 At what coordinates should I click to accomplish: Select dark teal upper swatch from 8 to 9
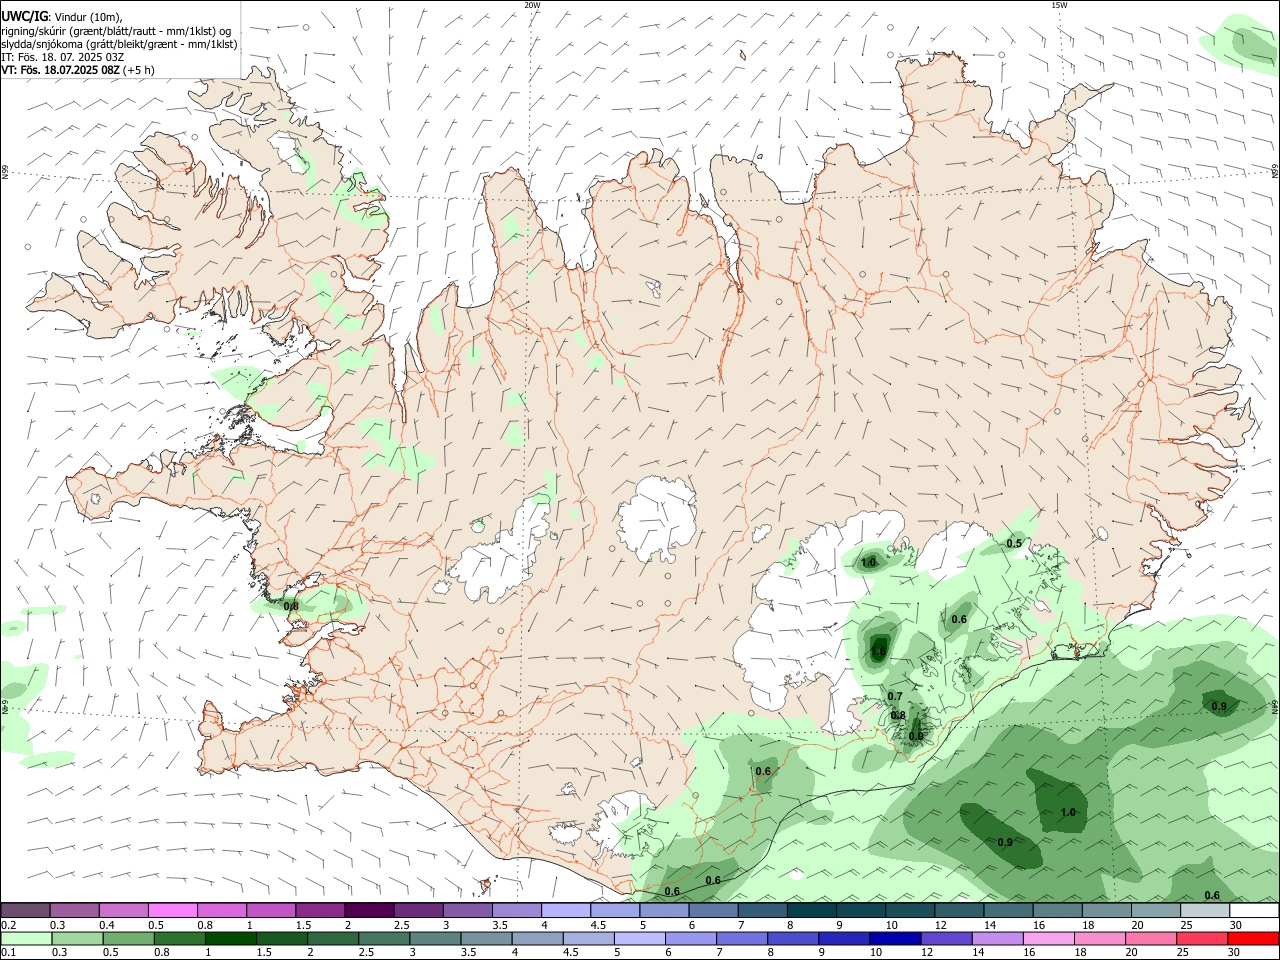tap(812, 910)
